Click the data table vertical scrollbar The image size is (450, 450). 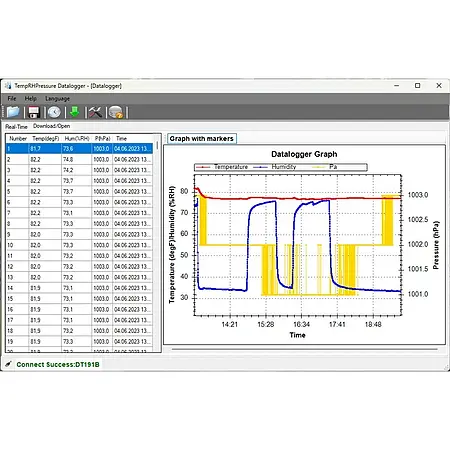point(157,243)
